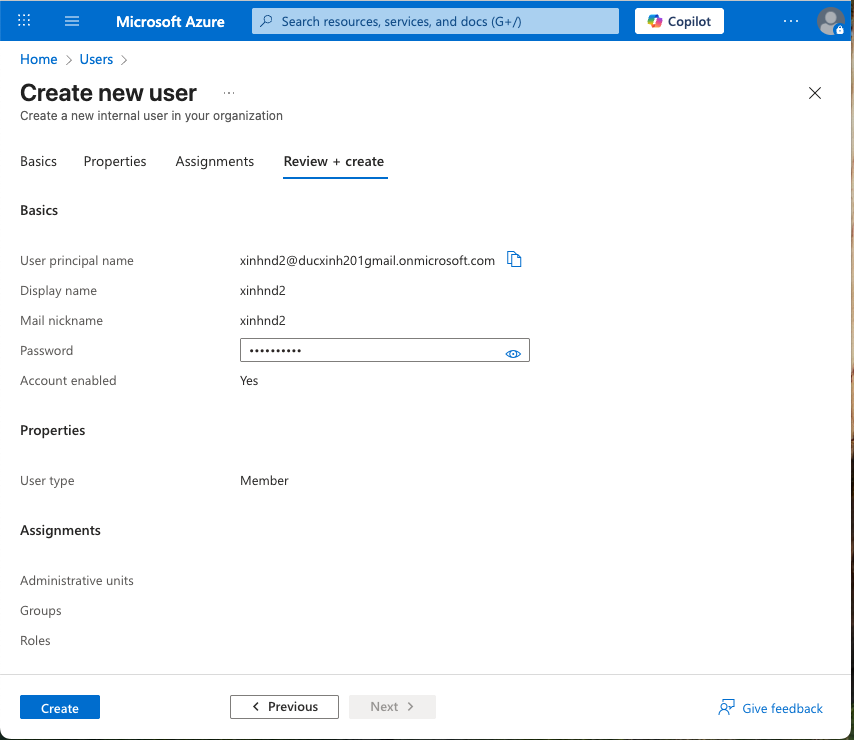Open Users from the breadcrumb

coord(96,59)
